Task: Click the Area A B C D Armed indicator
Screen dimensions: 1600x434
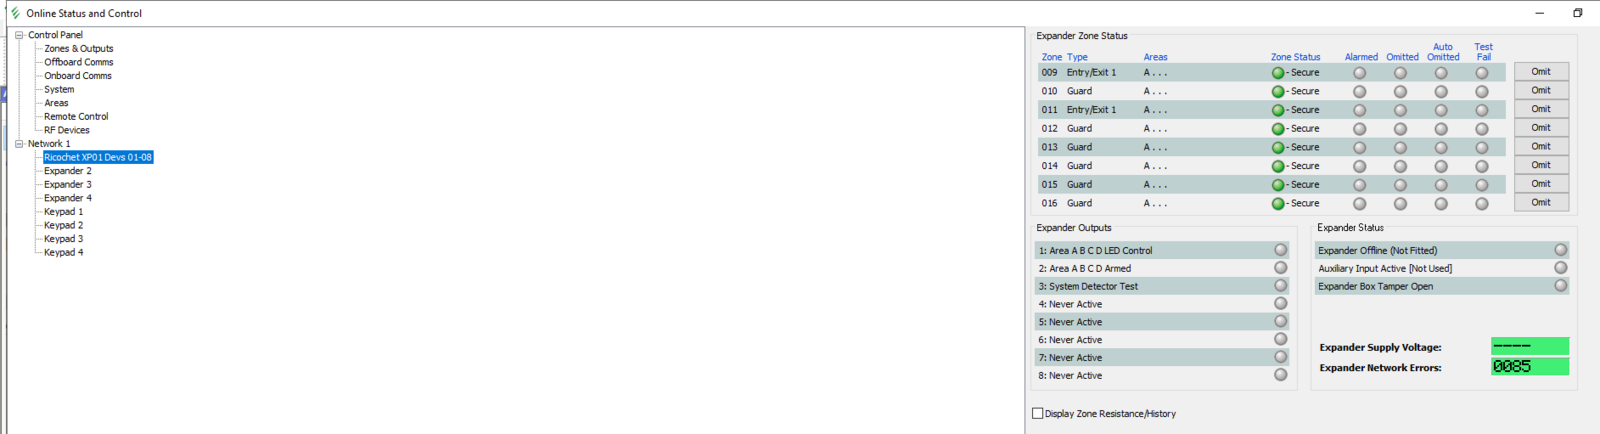Action: click(x=1281, y=268)
